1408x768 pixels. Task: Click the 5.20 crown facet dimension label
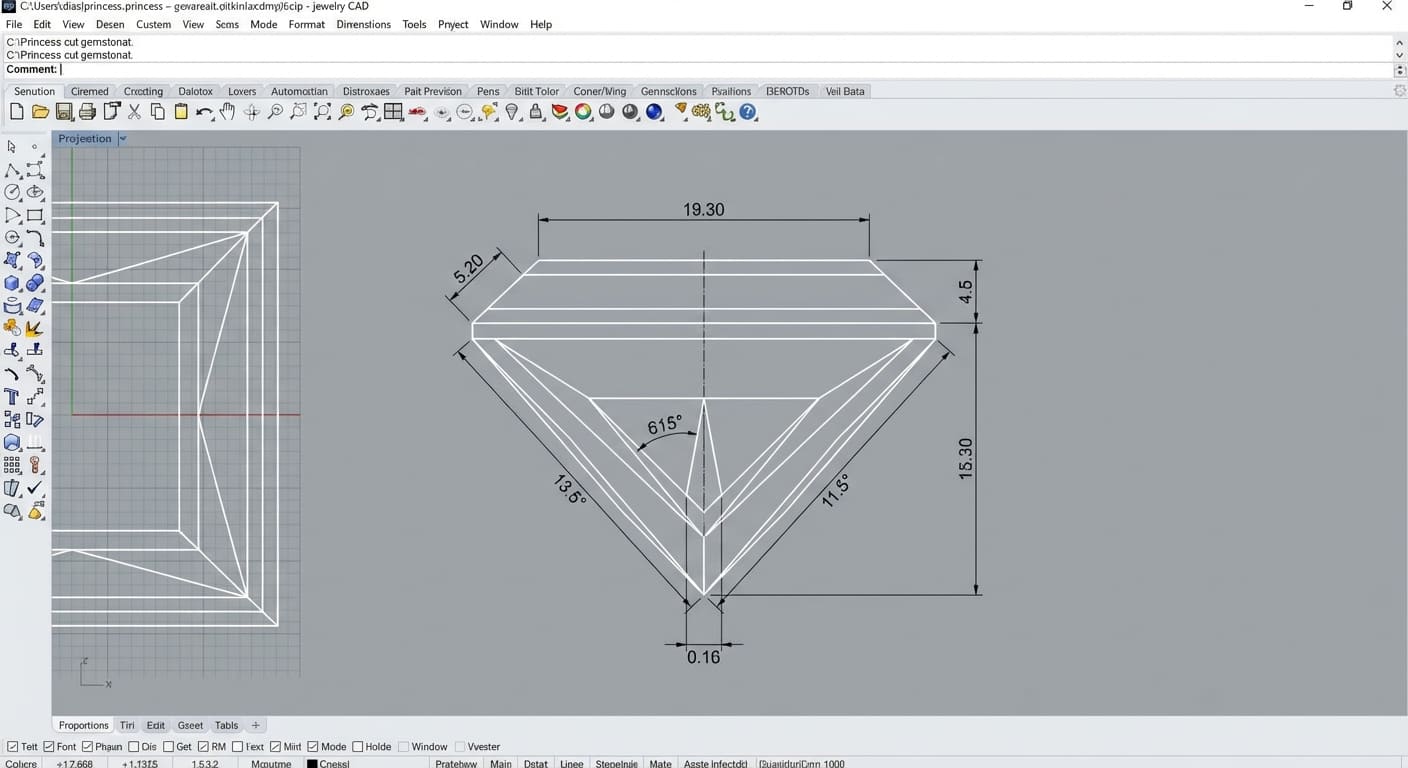pos(468,269)
